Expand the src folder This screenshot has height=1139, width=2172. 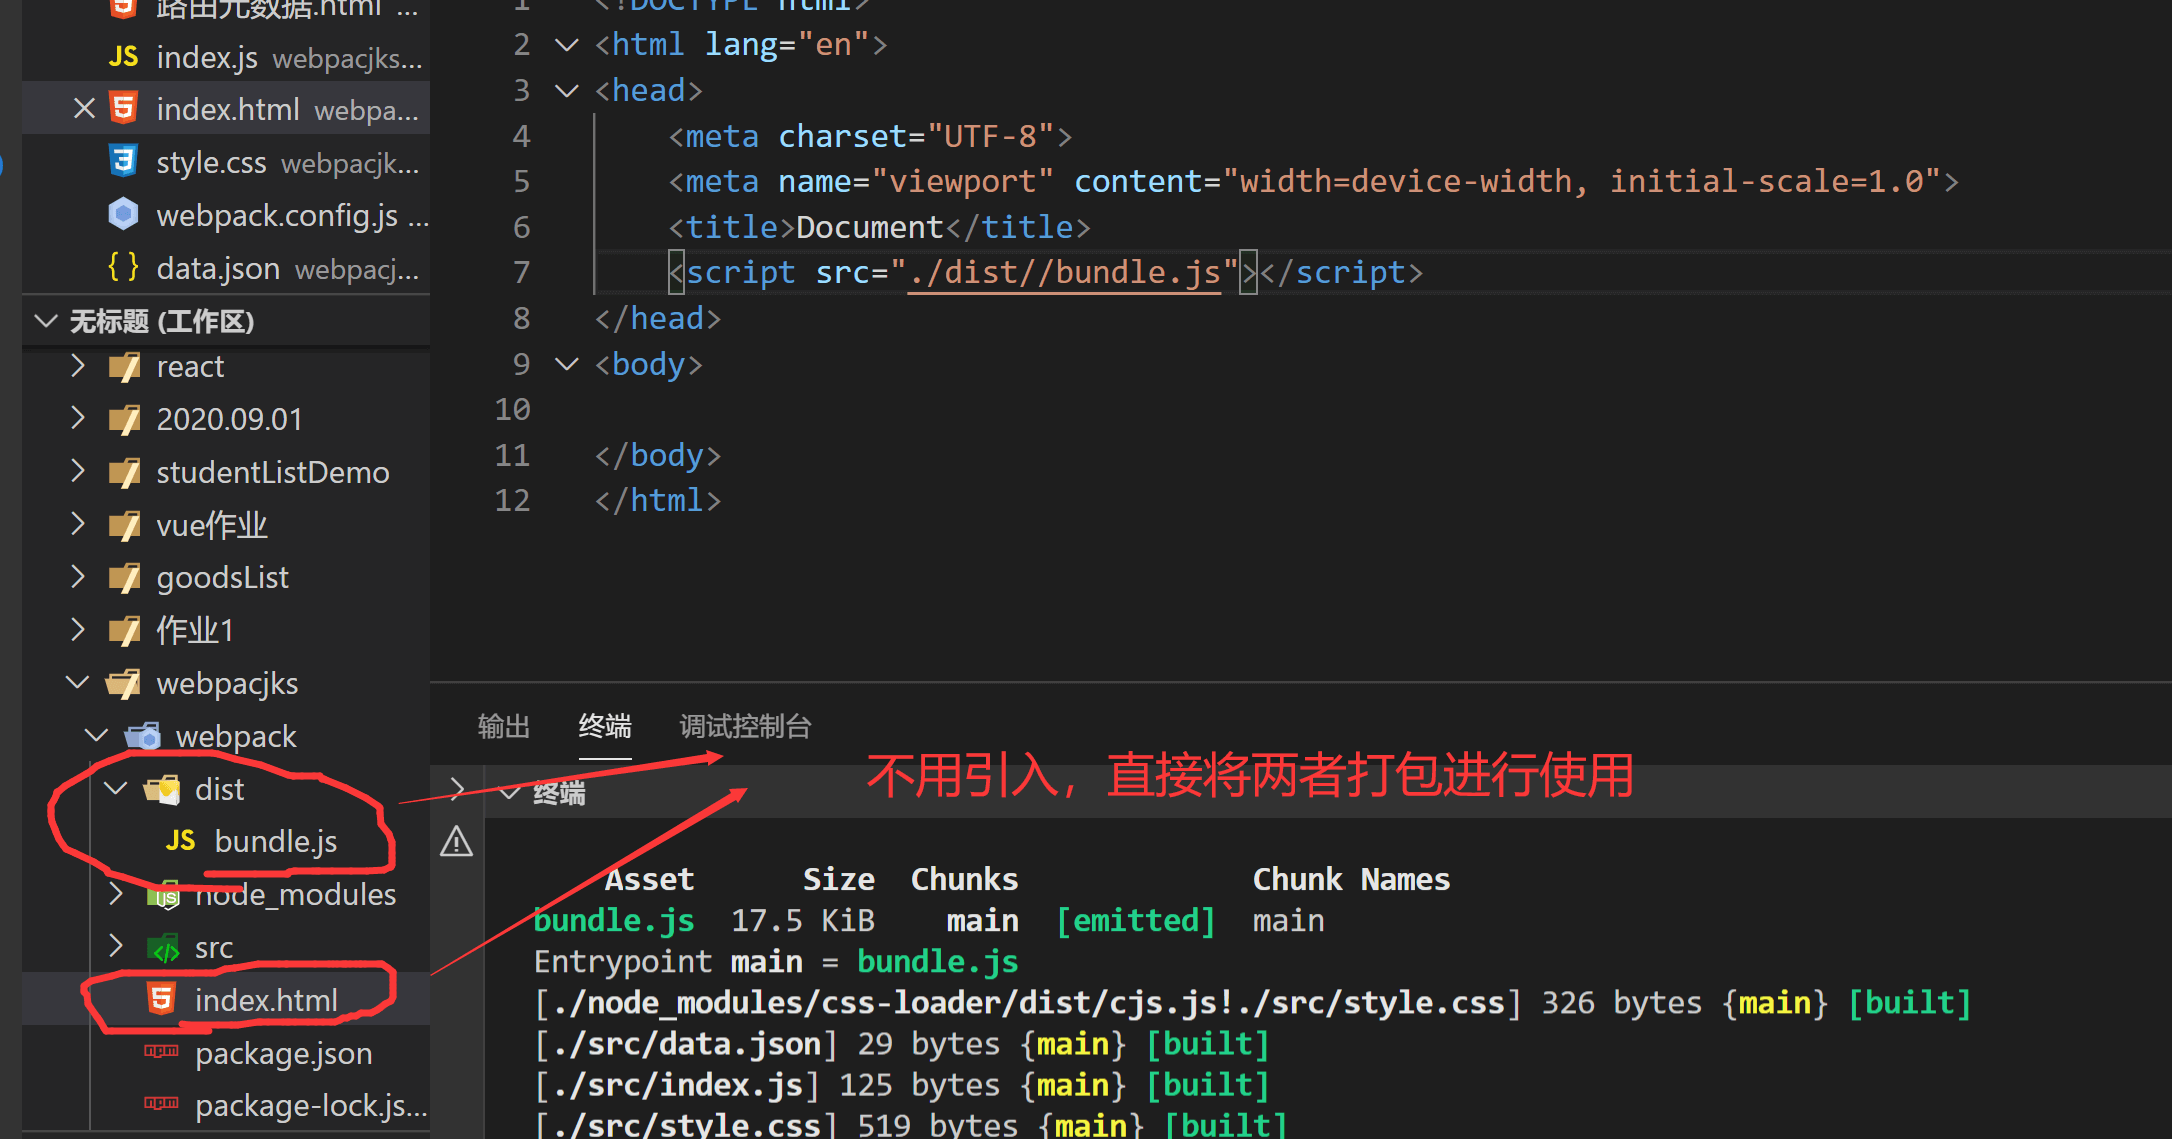click(116, 946)
